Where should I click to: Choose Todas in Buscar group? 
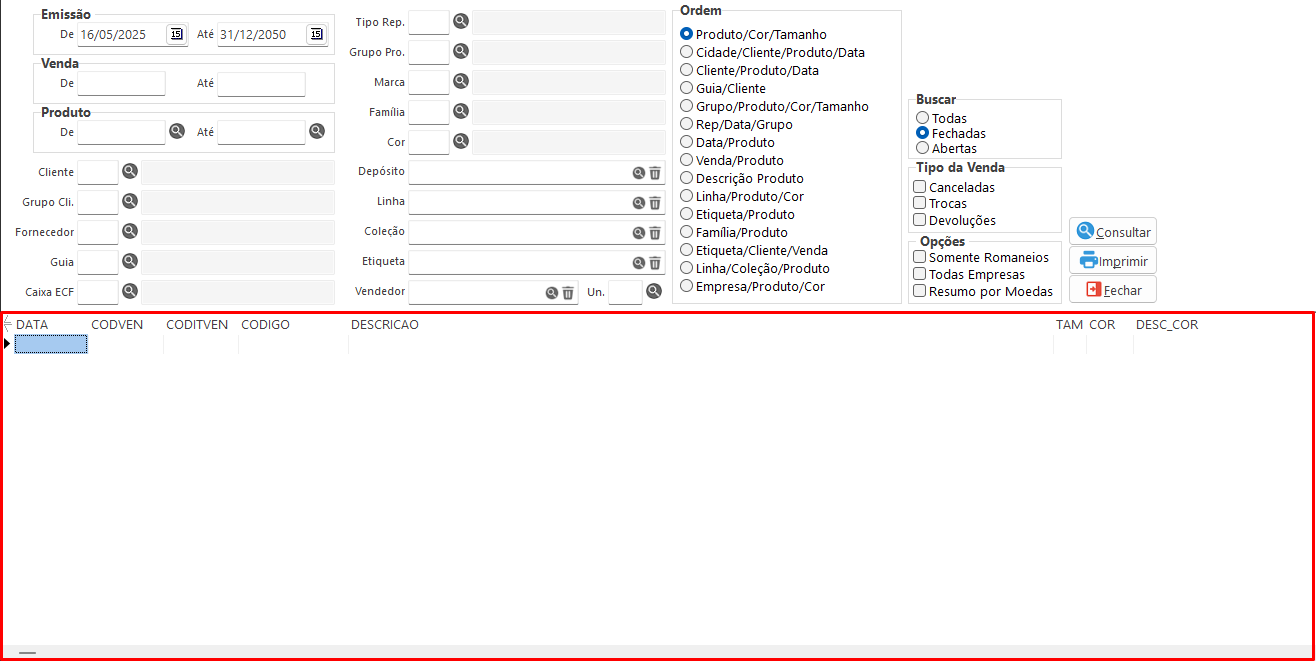tap(922, 118)
